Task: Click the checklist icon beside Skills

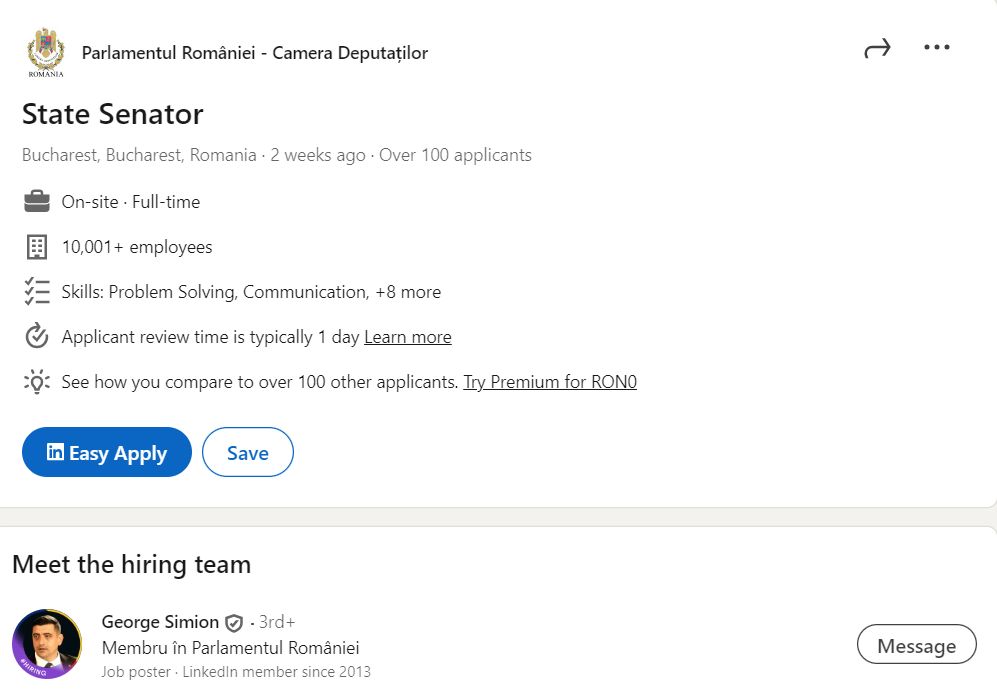Action: [x=37, y=292]
